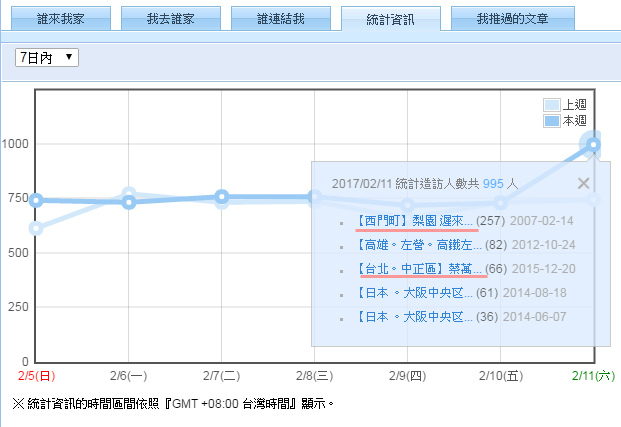Click the 1000 y-axis label
Viewport: 621px width, 427px height.
coord(15,144)
